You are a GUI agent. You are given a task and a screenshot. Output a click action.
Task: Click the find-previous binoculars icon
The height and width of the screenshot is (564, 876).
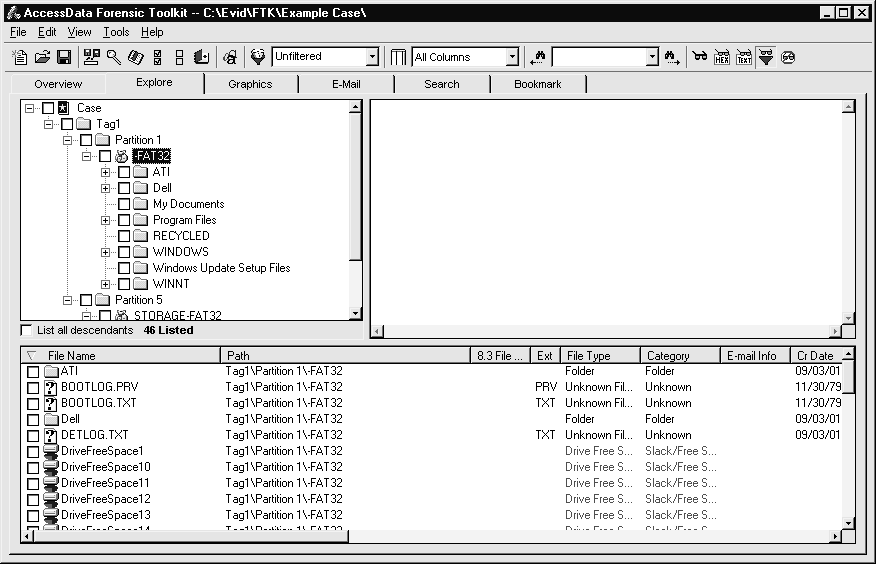[538, 57]
